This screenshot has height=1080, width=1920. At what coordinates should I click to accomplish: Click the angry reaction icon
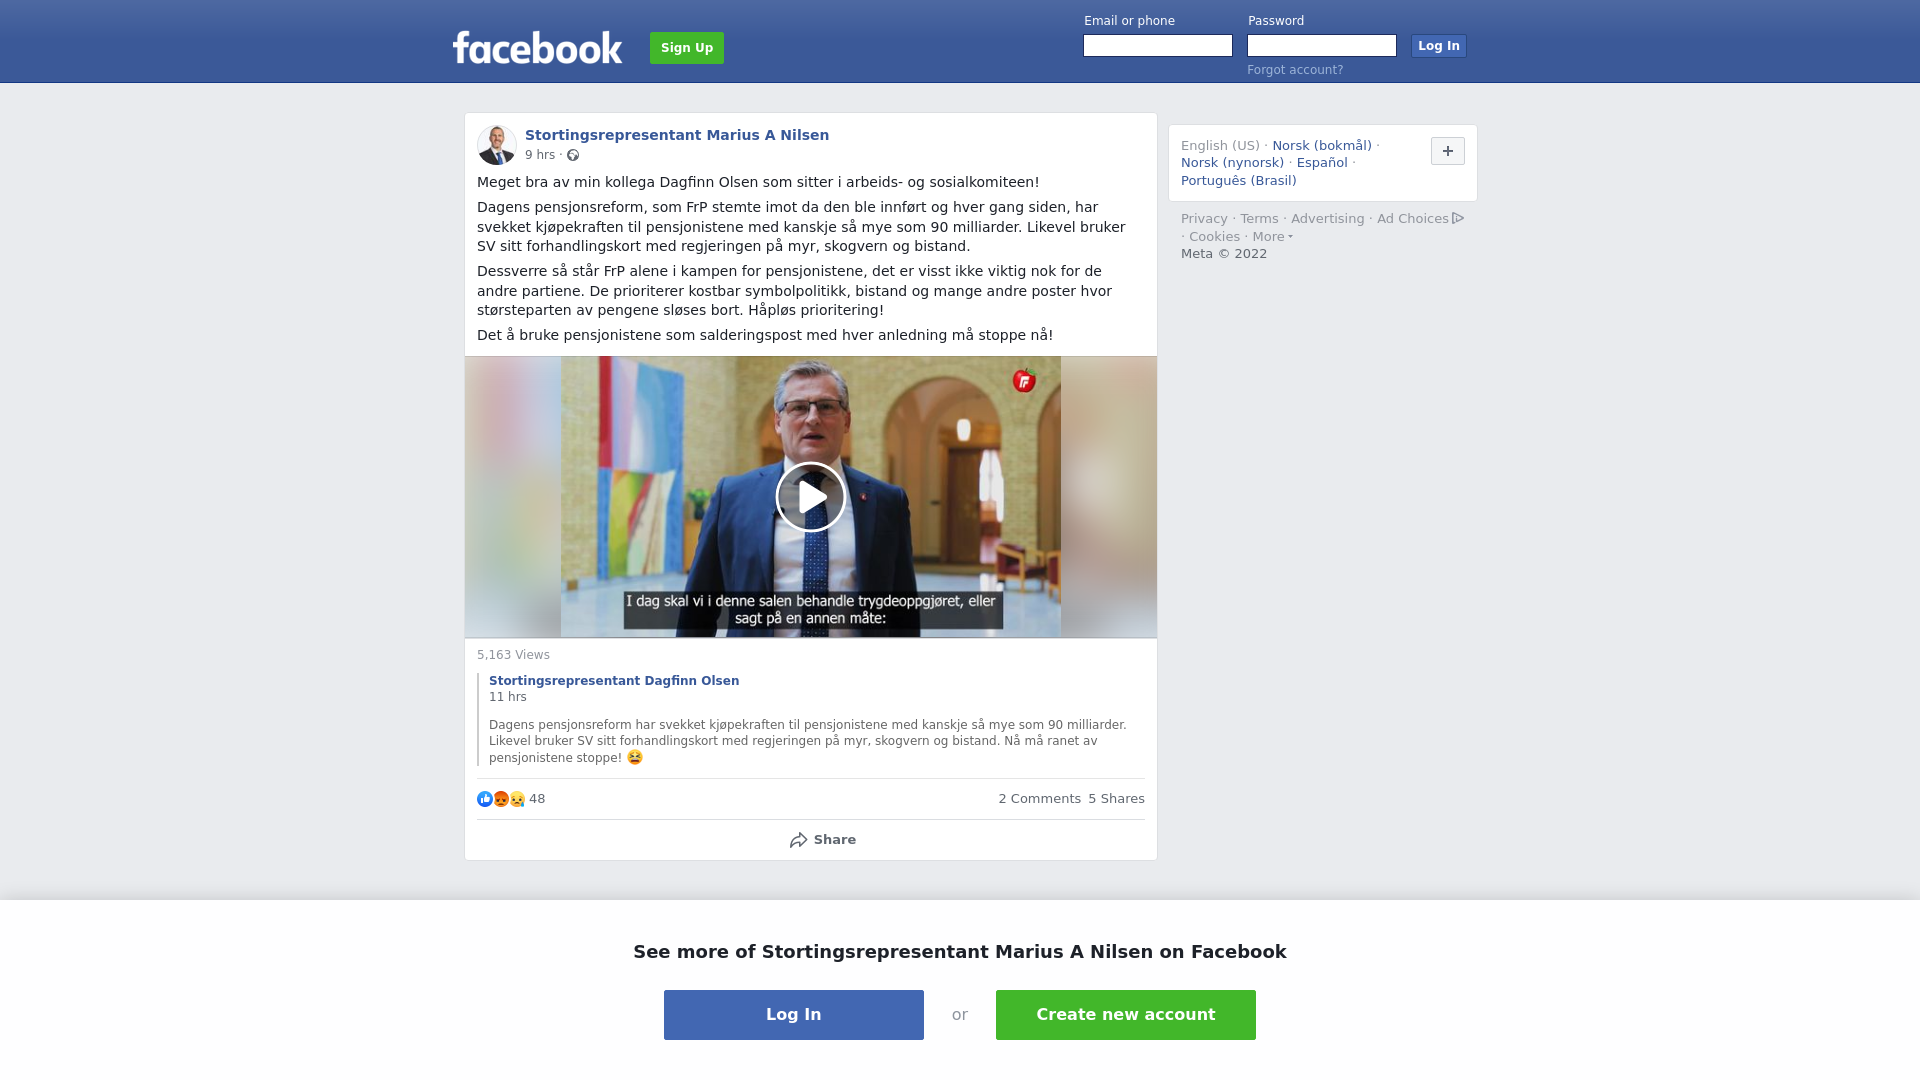501,799
